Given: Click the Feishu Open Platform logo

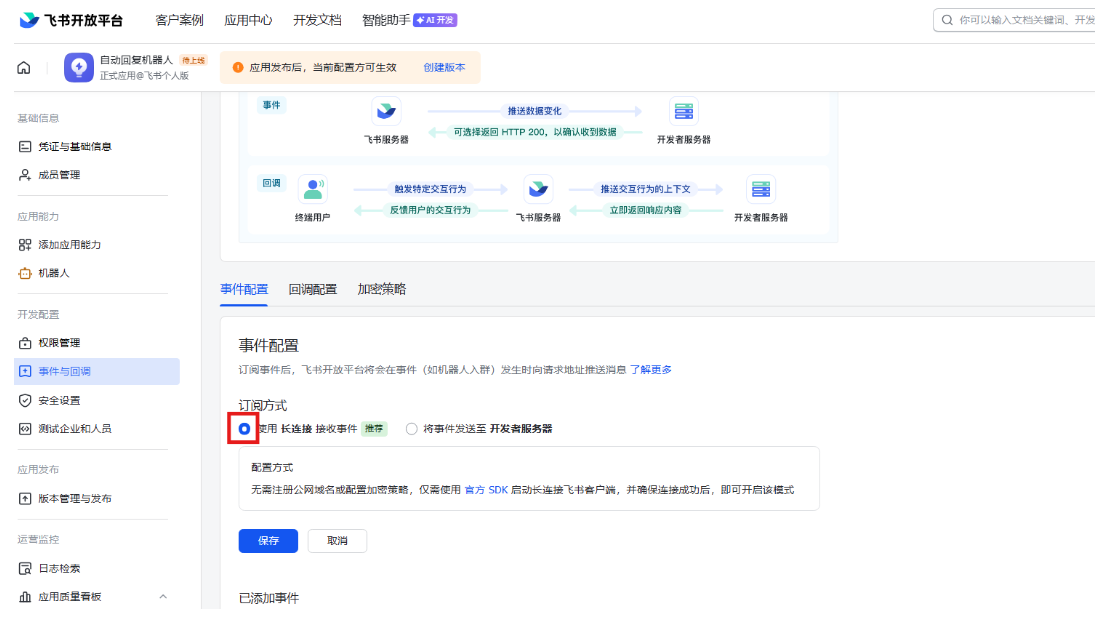Looking at the screenshot, I should pos(71,20).
